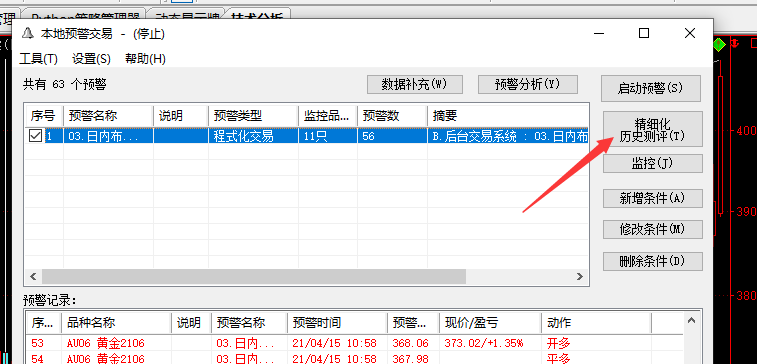Click the 373.02/+1.35% value

[x=483, y=344]
